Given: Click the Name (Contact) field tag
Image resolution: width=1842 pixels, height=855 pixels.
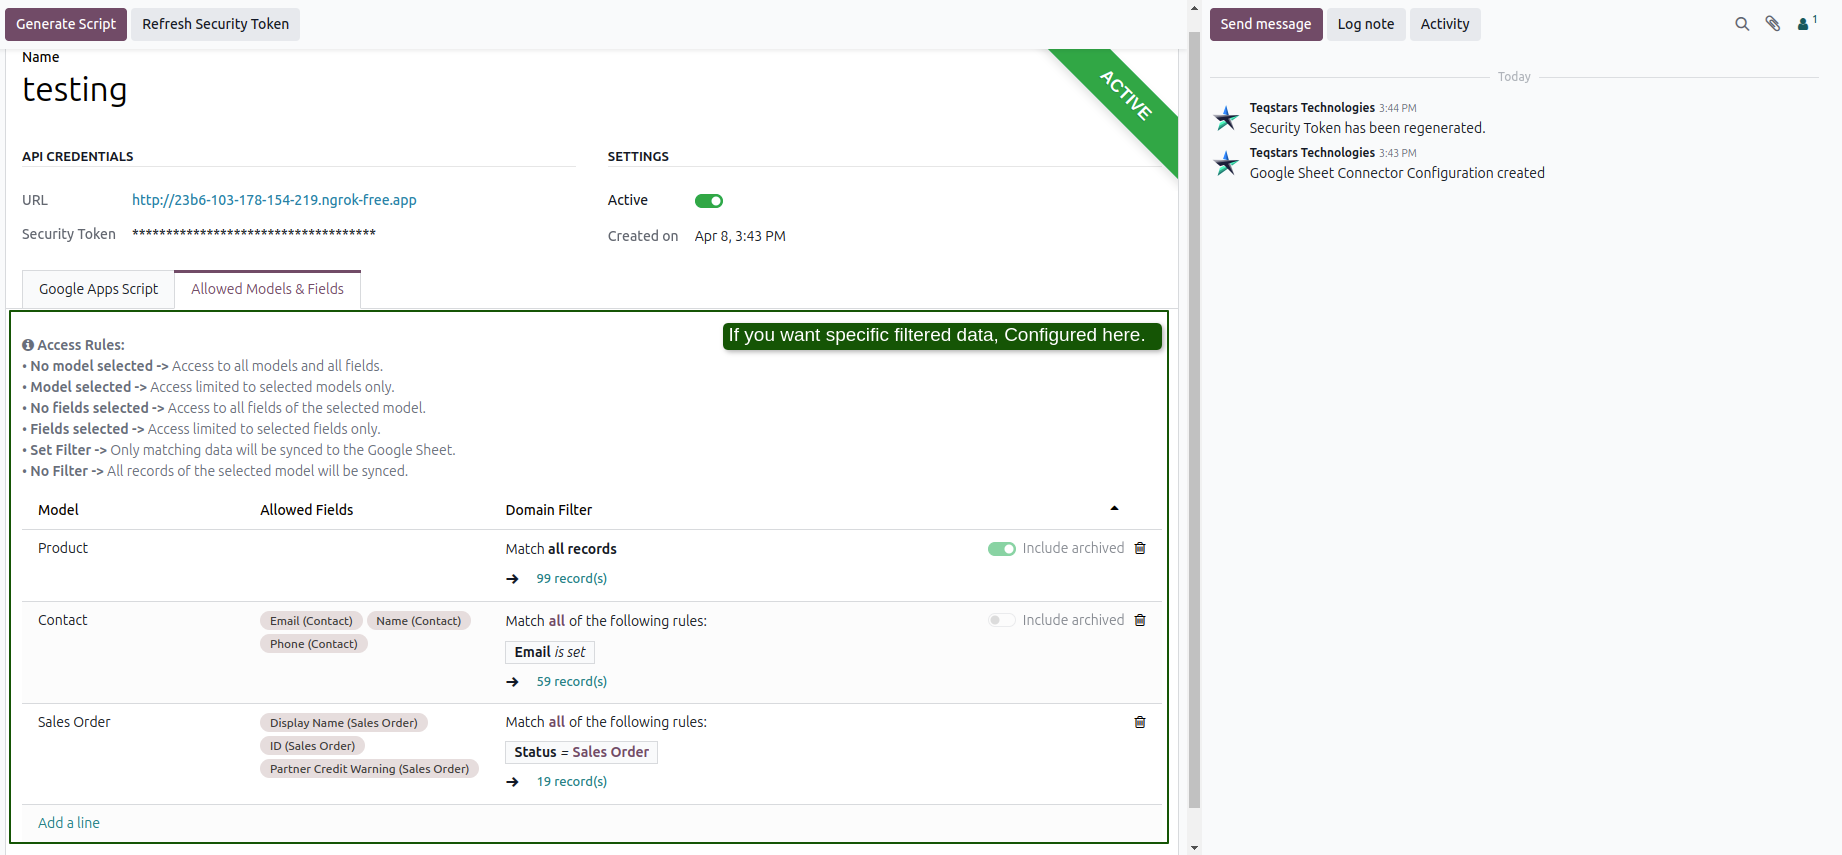Looking at the screenshot, I should 419,621.
